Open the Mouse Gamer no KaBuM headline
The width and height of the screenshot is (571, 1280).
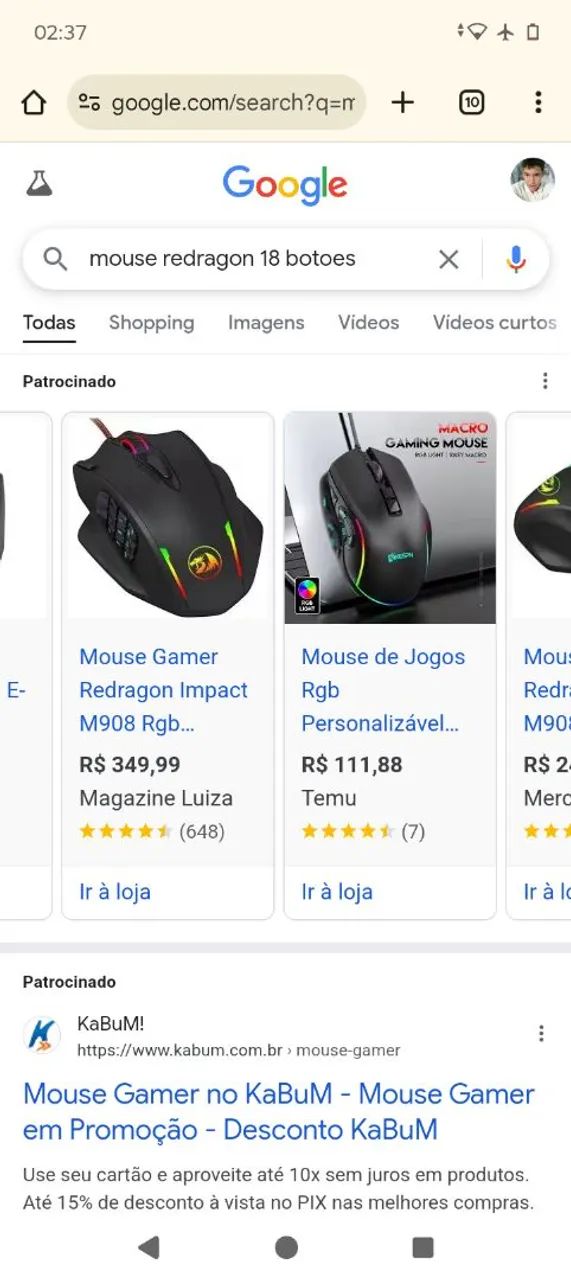click(279, 1112)
